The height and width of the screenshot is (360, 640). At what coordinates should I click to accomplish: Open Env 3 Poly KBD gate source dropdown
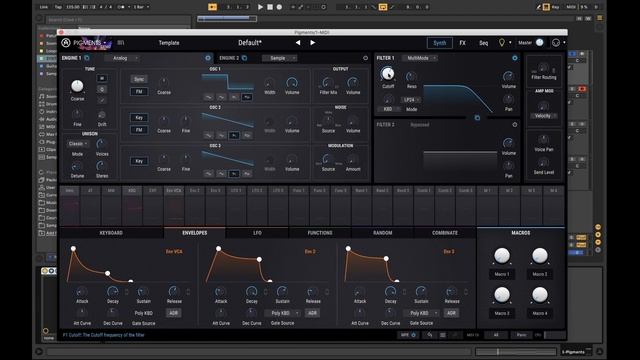tap(422, 313)
